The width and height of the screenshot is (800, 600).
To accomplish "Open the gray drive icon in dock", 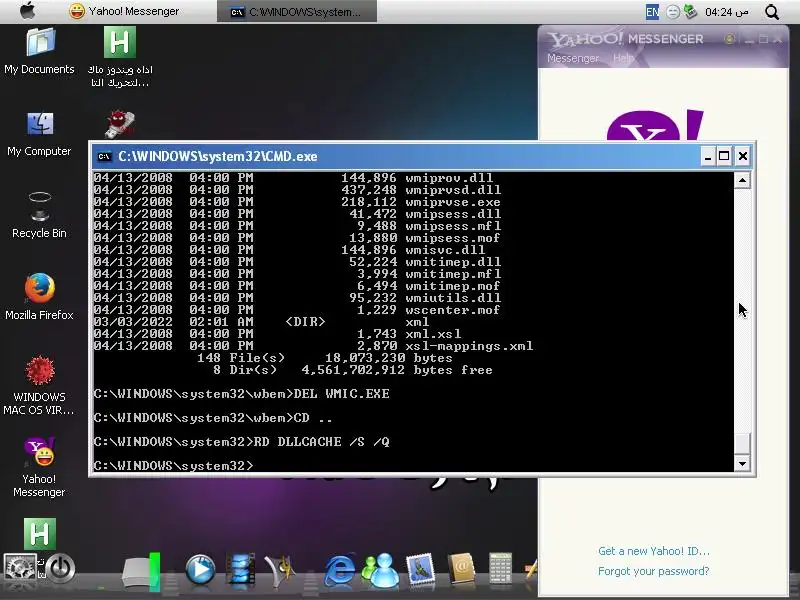I will [141, 571].
